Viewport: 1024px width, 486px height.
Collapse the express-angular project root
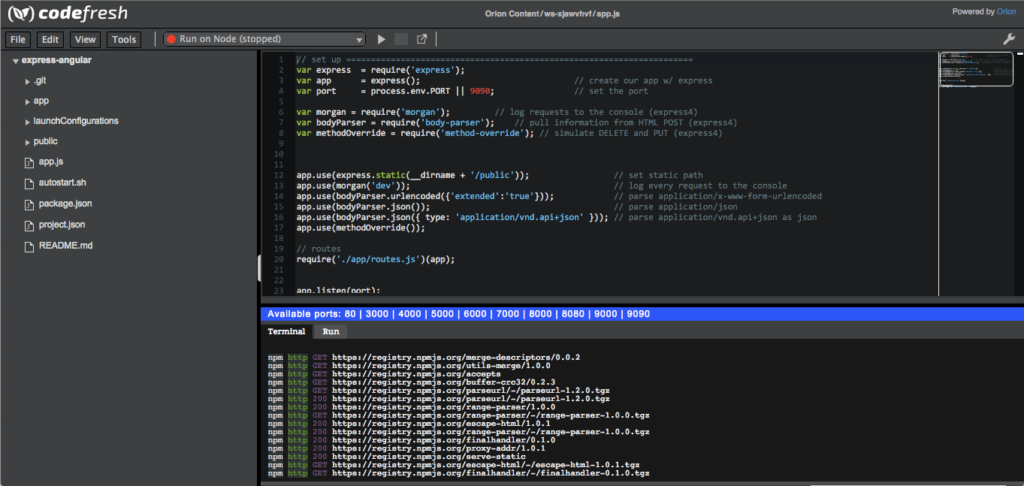click(x=15, y=61)
